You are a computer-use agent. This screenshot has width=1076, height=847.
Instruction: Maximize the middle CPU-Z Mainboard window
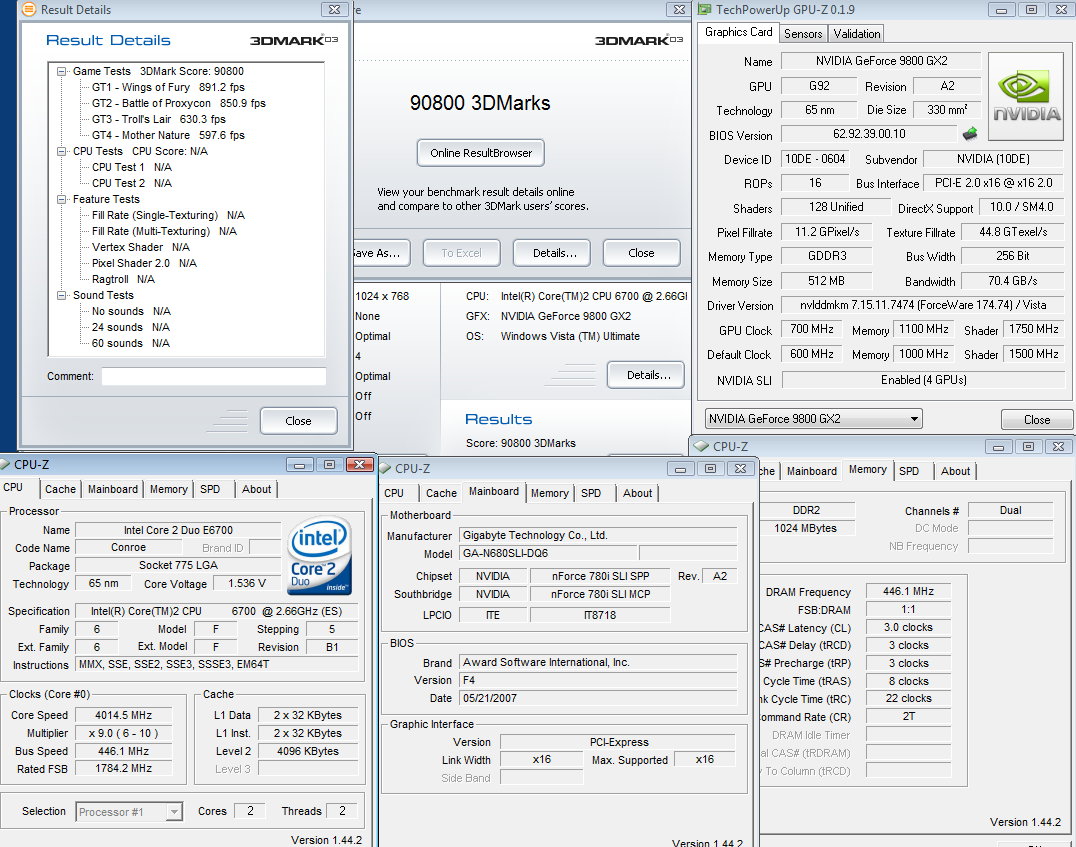710,469
